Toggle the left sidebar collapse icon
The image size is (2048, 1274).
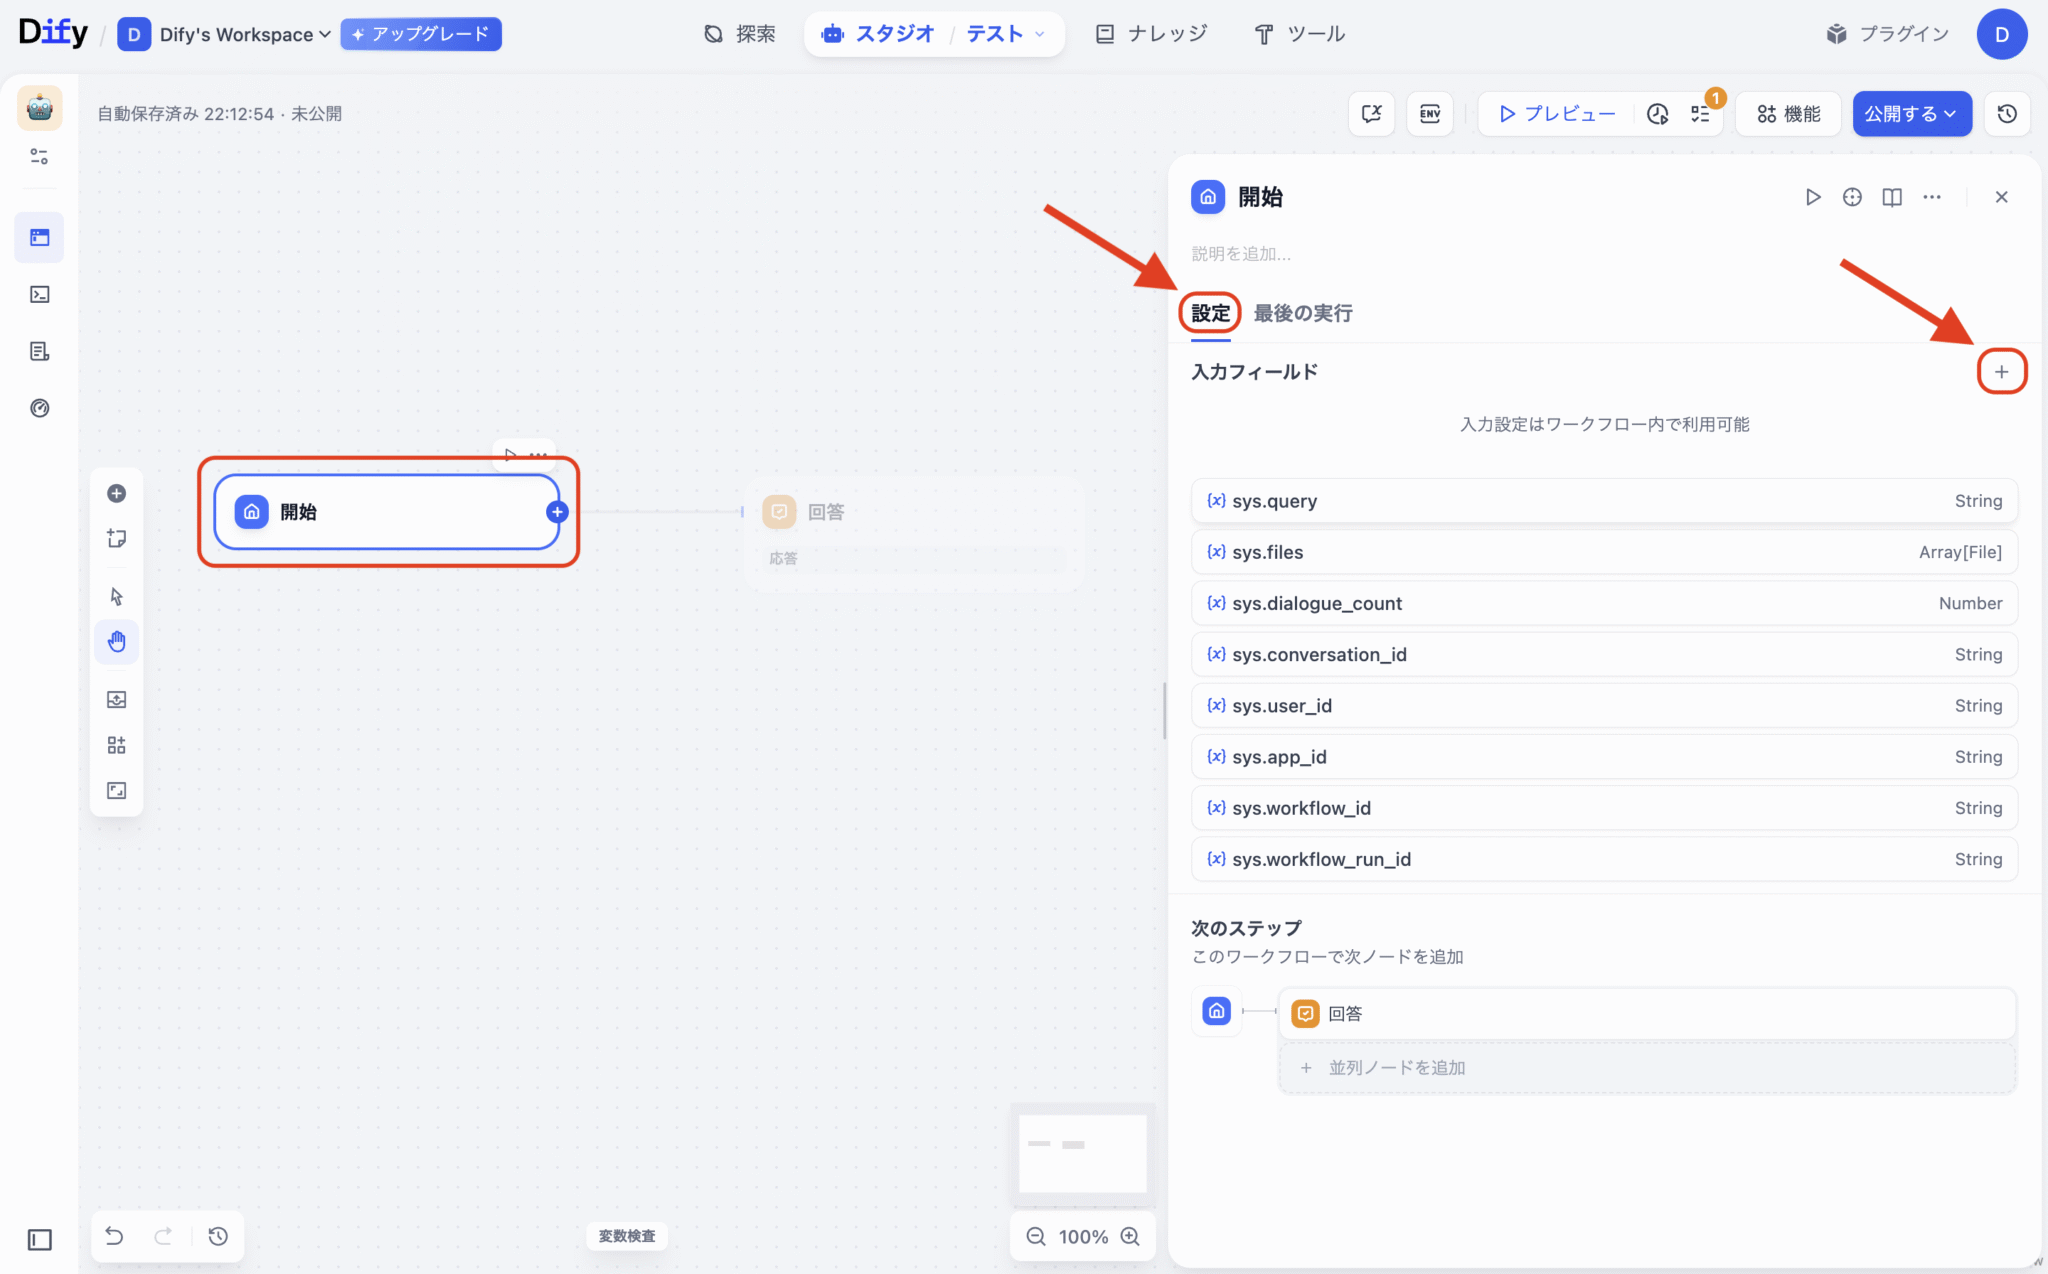click(40, 1240)
